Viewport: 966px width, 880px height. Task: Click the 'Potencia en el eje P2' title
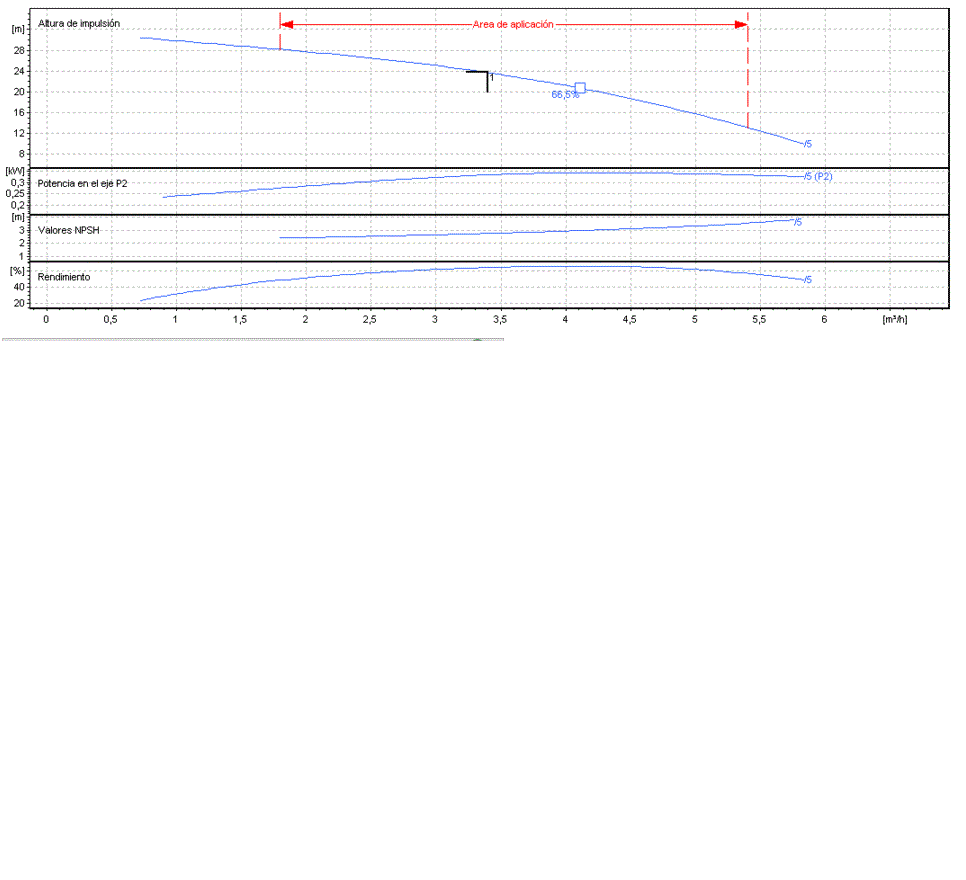pyautogui.click(x=83, y=184)
